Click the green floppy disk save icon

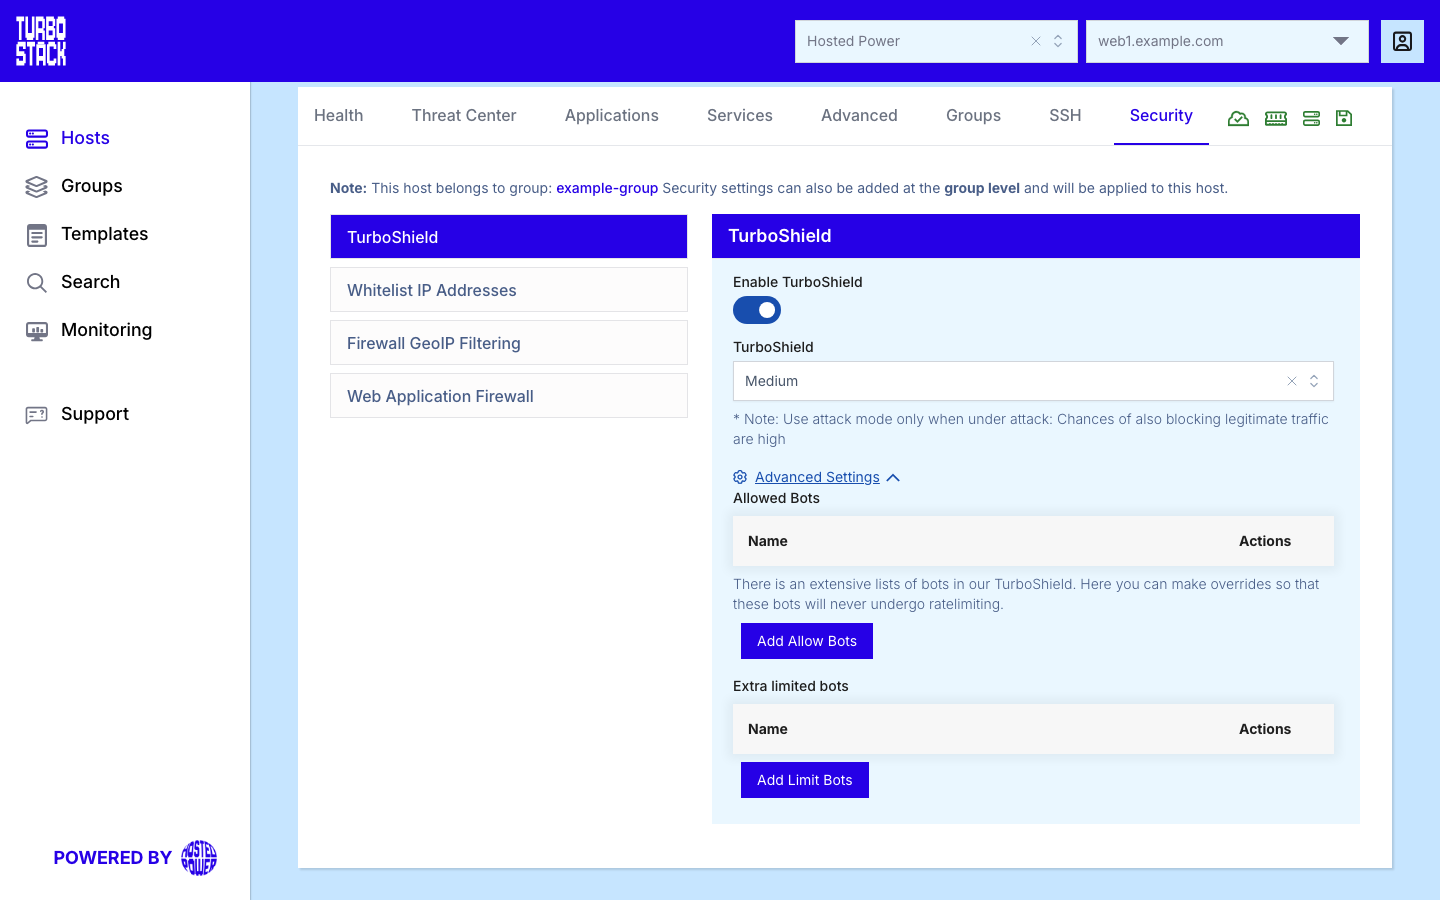click(1344, 118)
